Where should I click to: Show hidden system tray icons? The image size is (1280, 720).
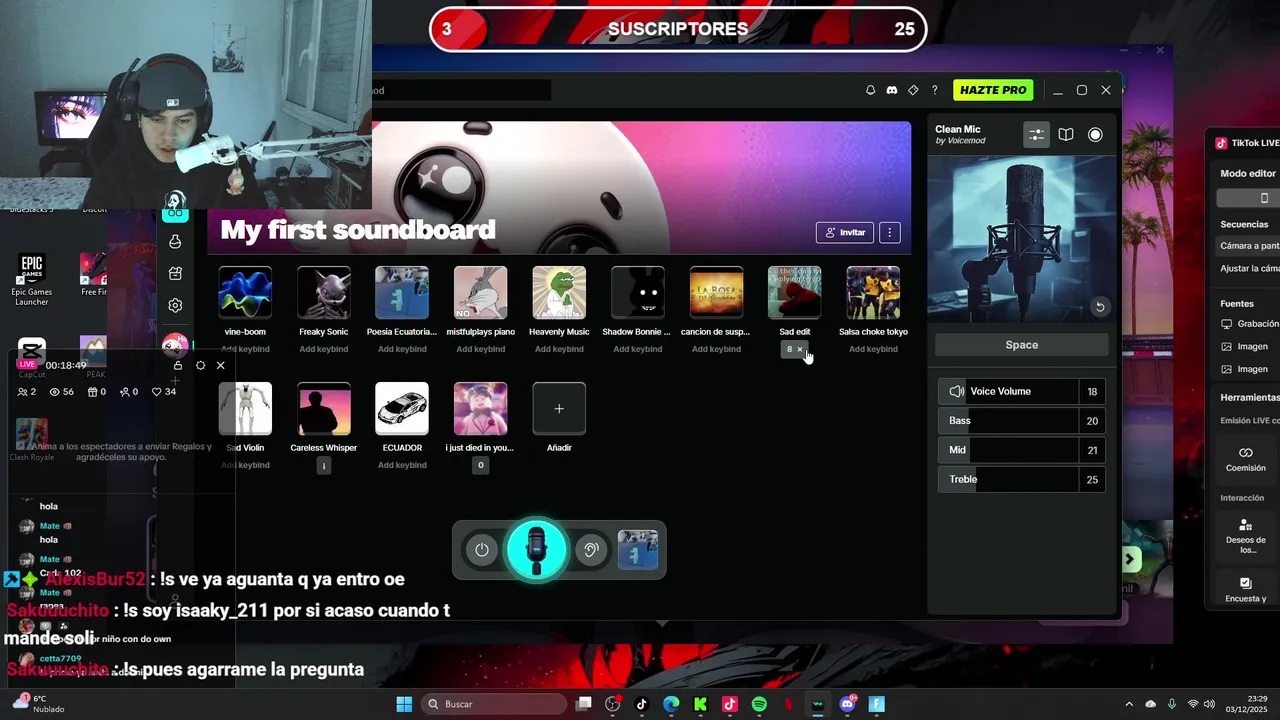tap(1129, 704)
